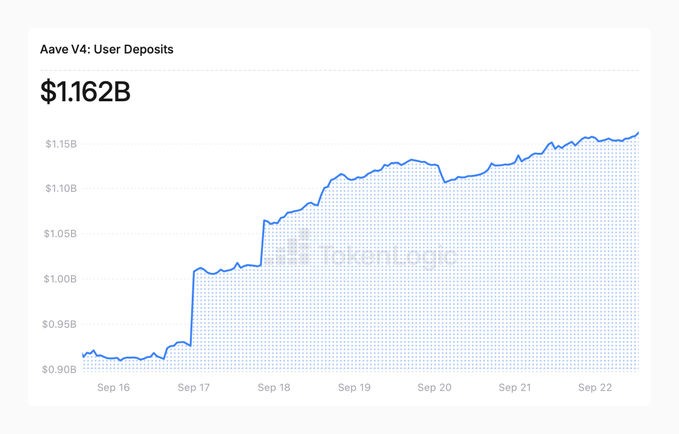The image size is (679, 434).
Task: Click the Sep 19 x-axis date label
Action: 354,387
